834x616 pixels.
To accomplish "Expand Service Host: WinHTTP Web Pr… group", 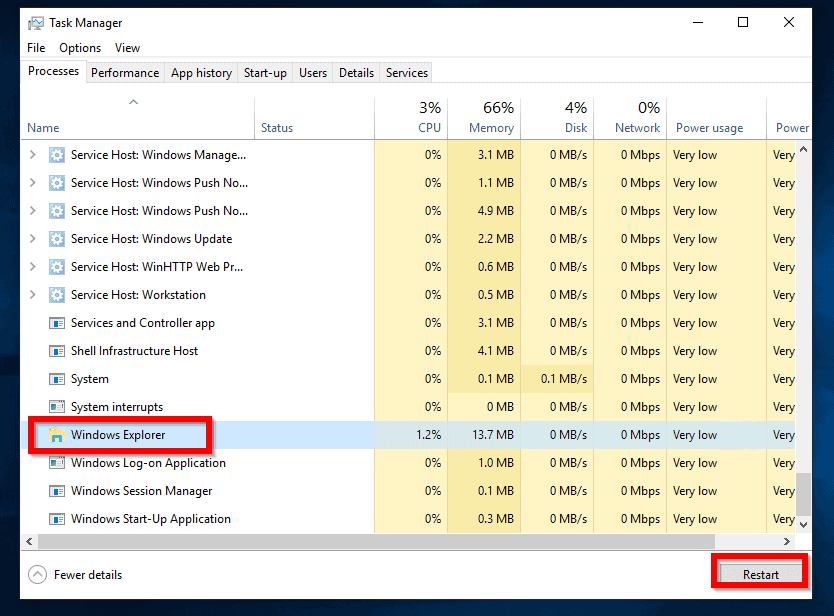I will pos(33,267).
